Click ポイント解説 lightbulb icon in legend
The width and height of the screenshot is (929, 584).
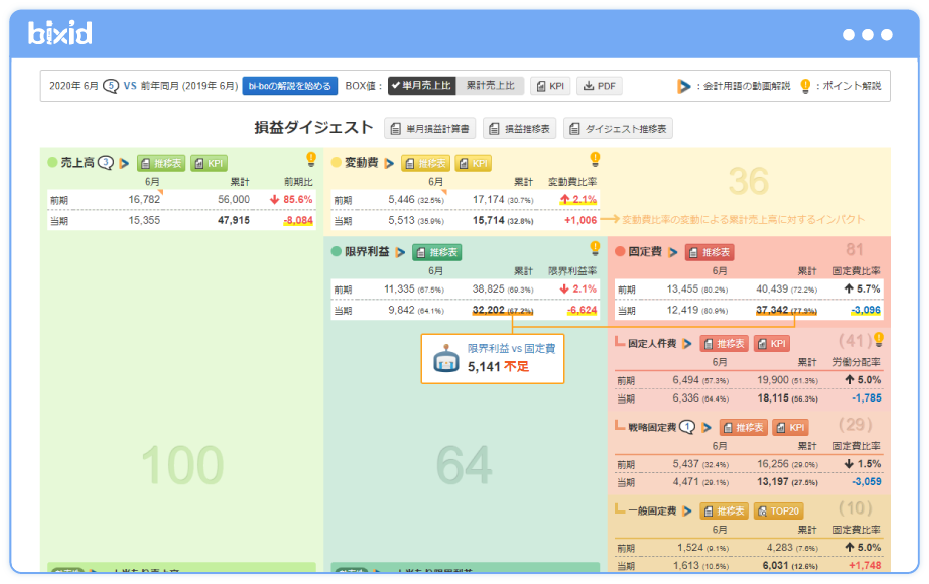point(805,86)
